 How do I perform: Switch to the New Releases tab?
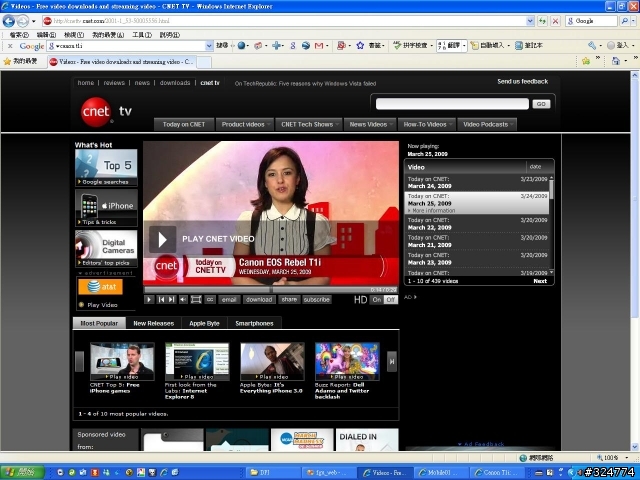154,323
